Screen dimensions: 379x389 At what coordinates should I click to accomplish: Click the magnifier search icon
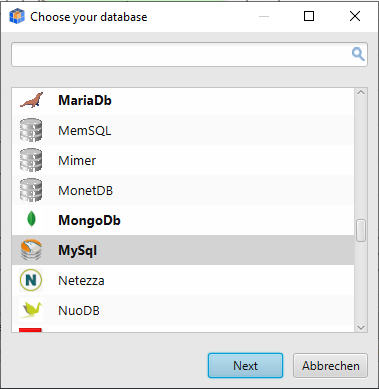[x=358, y=54]
